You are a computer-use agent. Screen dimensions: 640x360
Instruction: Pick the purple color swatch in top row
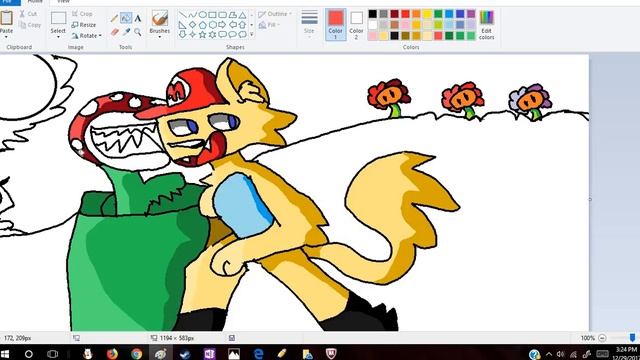471,14
